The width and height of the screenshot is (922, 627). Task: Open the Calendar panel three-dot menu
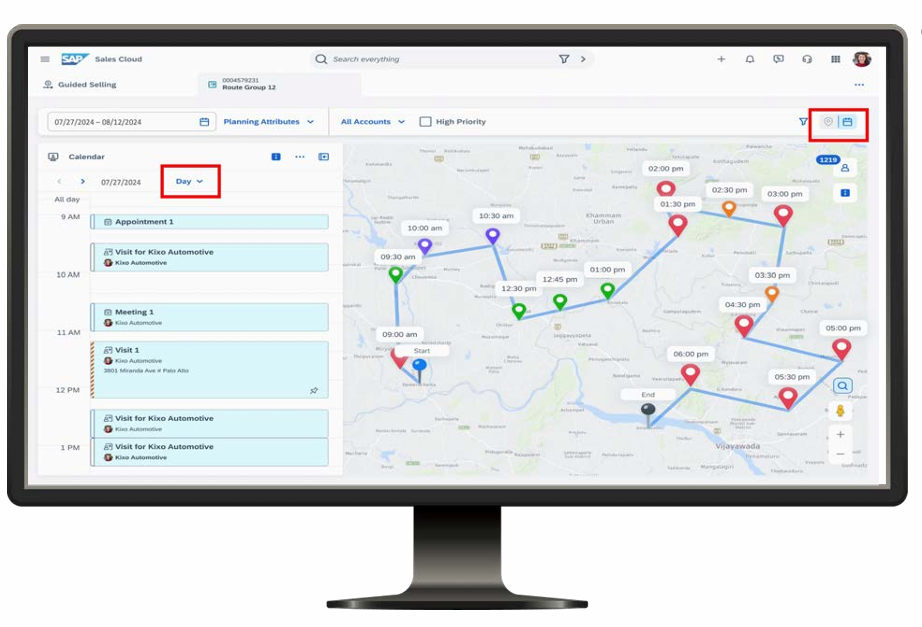[300, 156]
